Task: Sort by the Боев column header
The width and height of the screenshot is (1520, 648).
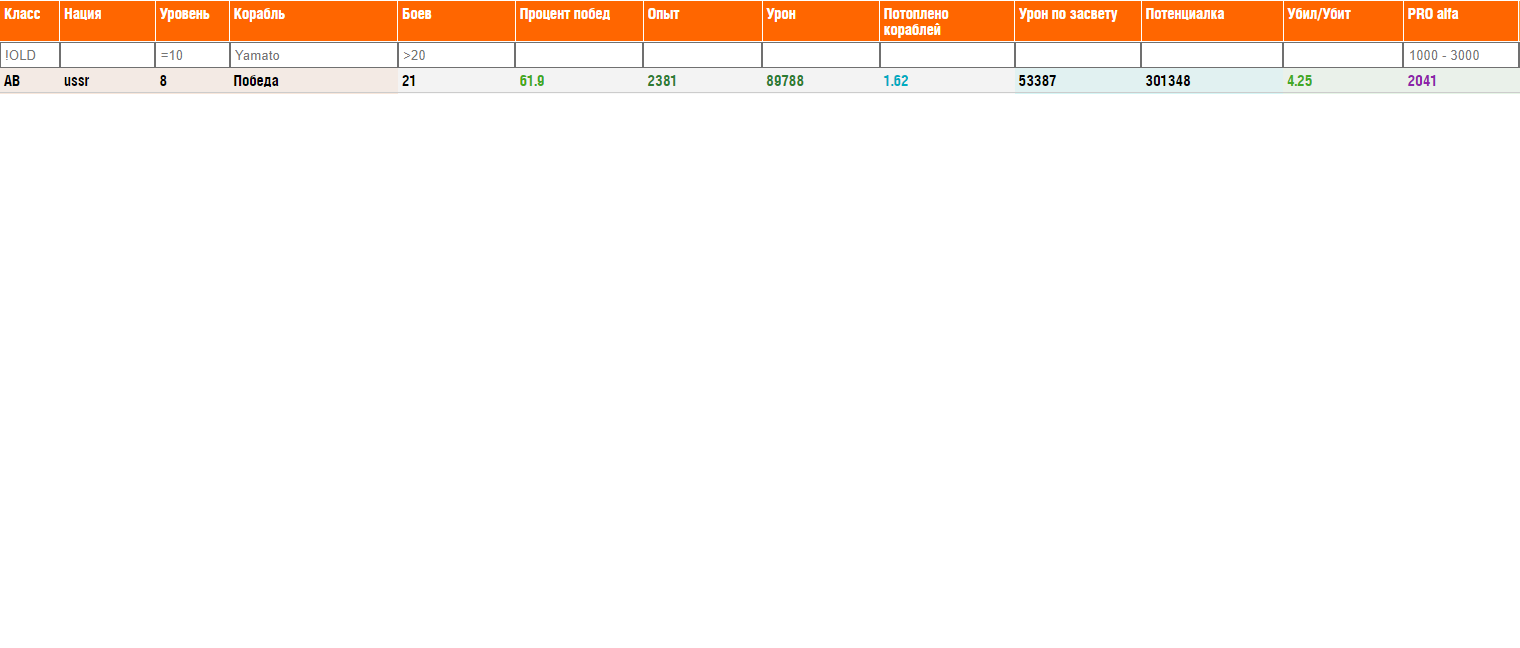Action: (456, 21)
